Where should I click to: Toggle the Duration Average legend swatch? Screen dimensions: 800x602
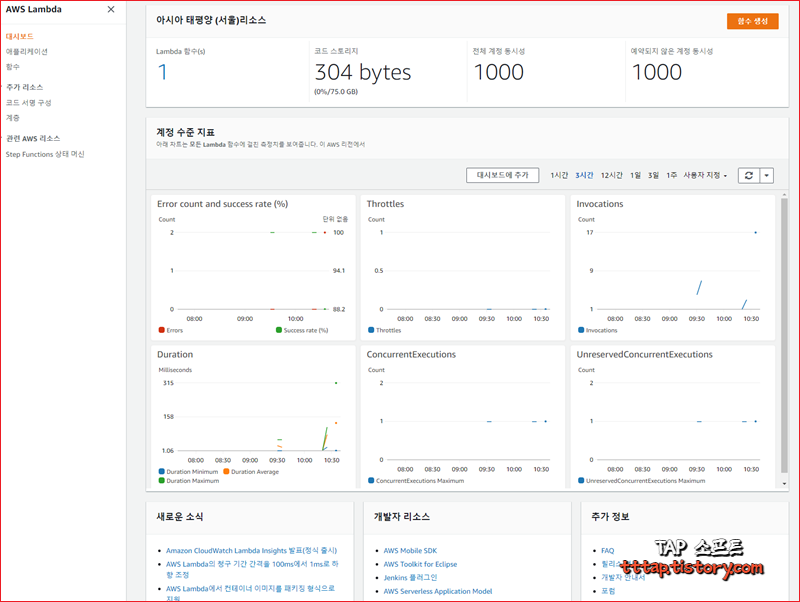pos(226,471)
